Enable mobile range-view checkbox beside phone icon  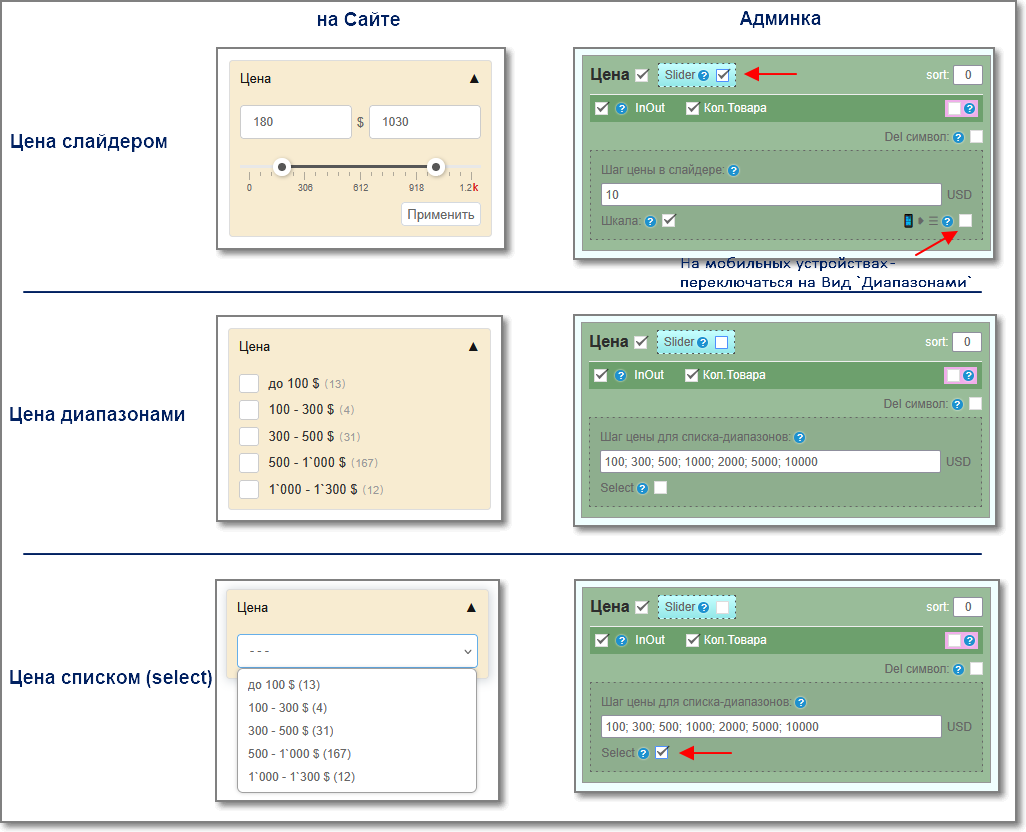965,220
